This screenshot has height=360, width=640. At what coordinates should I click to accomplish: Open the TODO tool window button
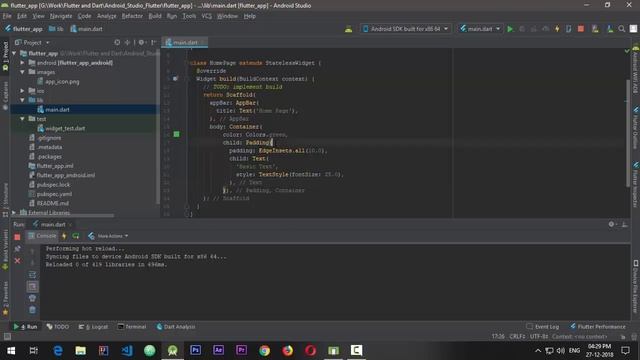tap(58, 327)
